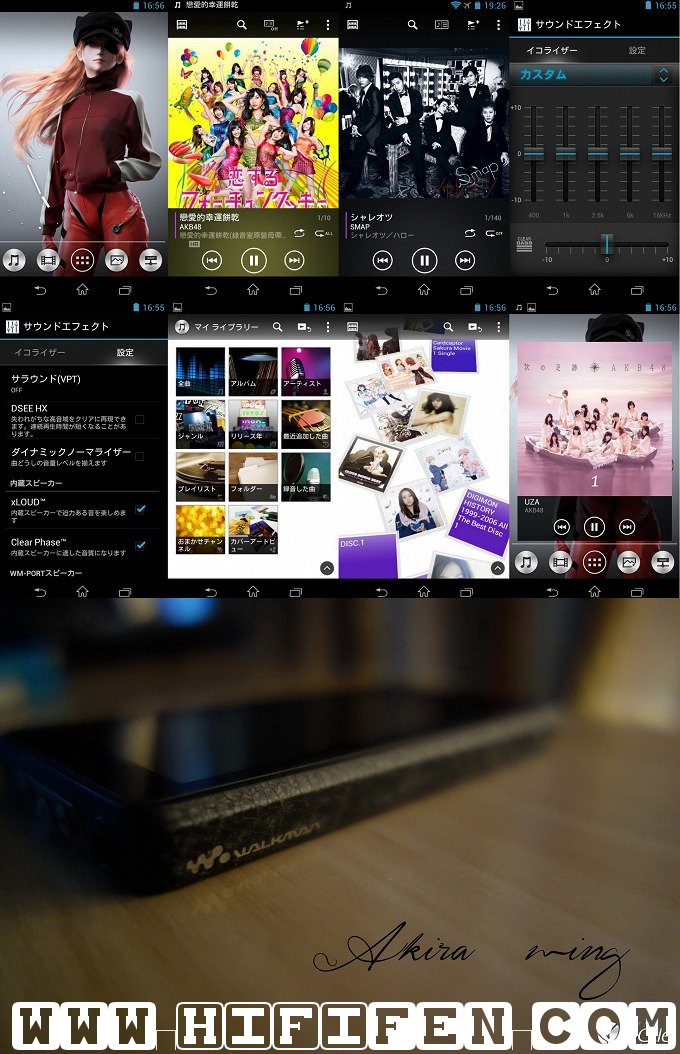Image resolution: width=680 pixels, height=1054 pixels.
Task: Skip to next track in the AKB48 player
Action: click(x=294, y=260)
